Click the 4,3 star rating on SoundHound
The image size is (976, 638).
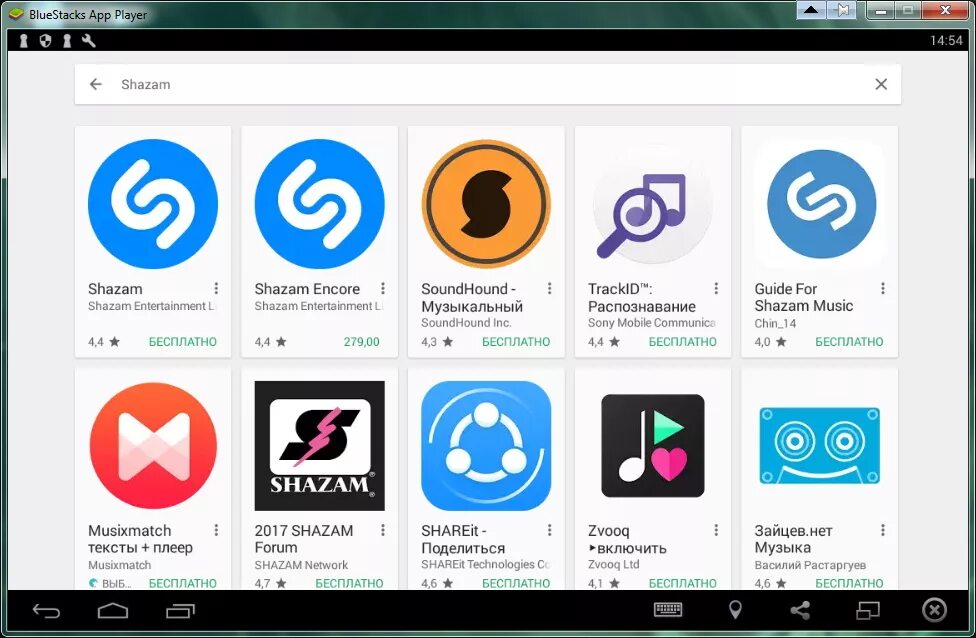coord(437,342)
